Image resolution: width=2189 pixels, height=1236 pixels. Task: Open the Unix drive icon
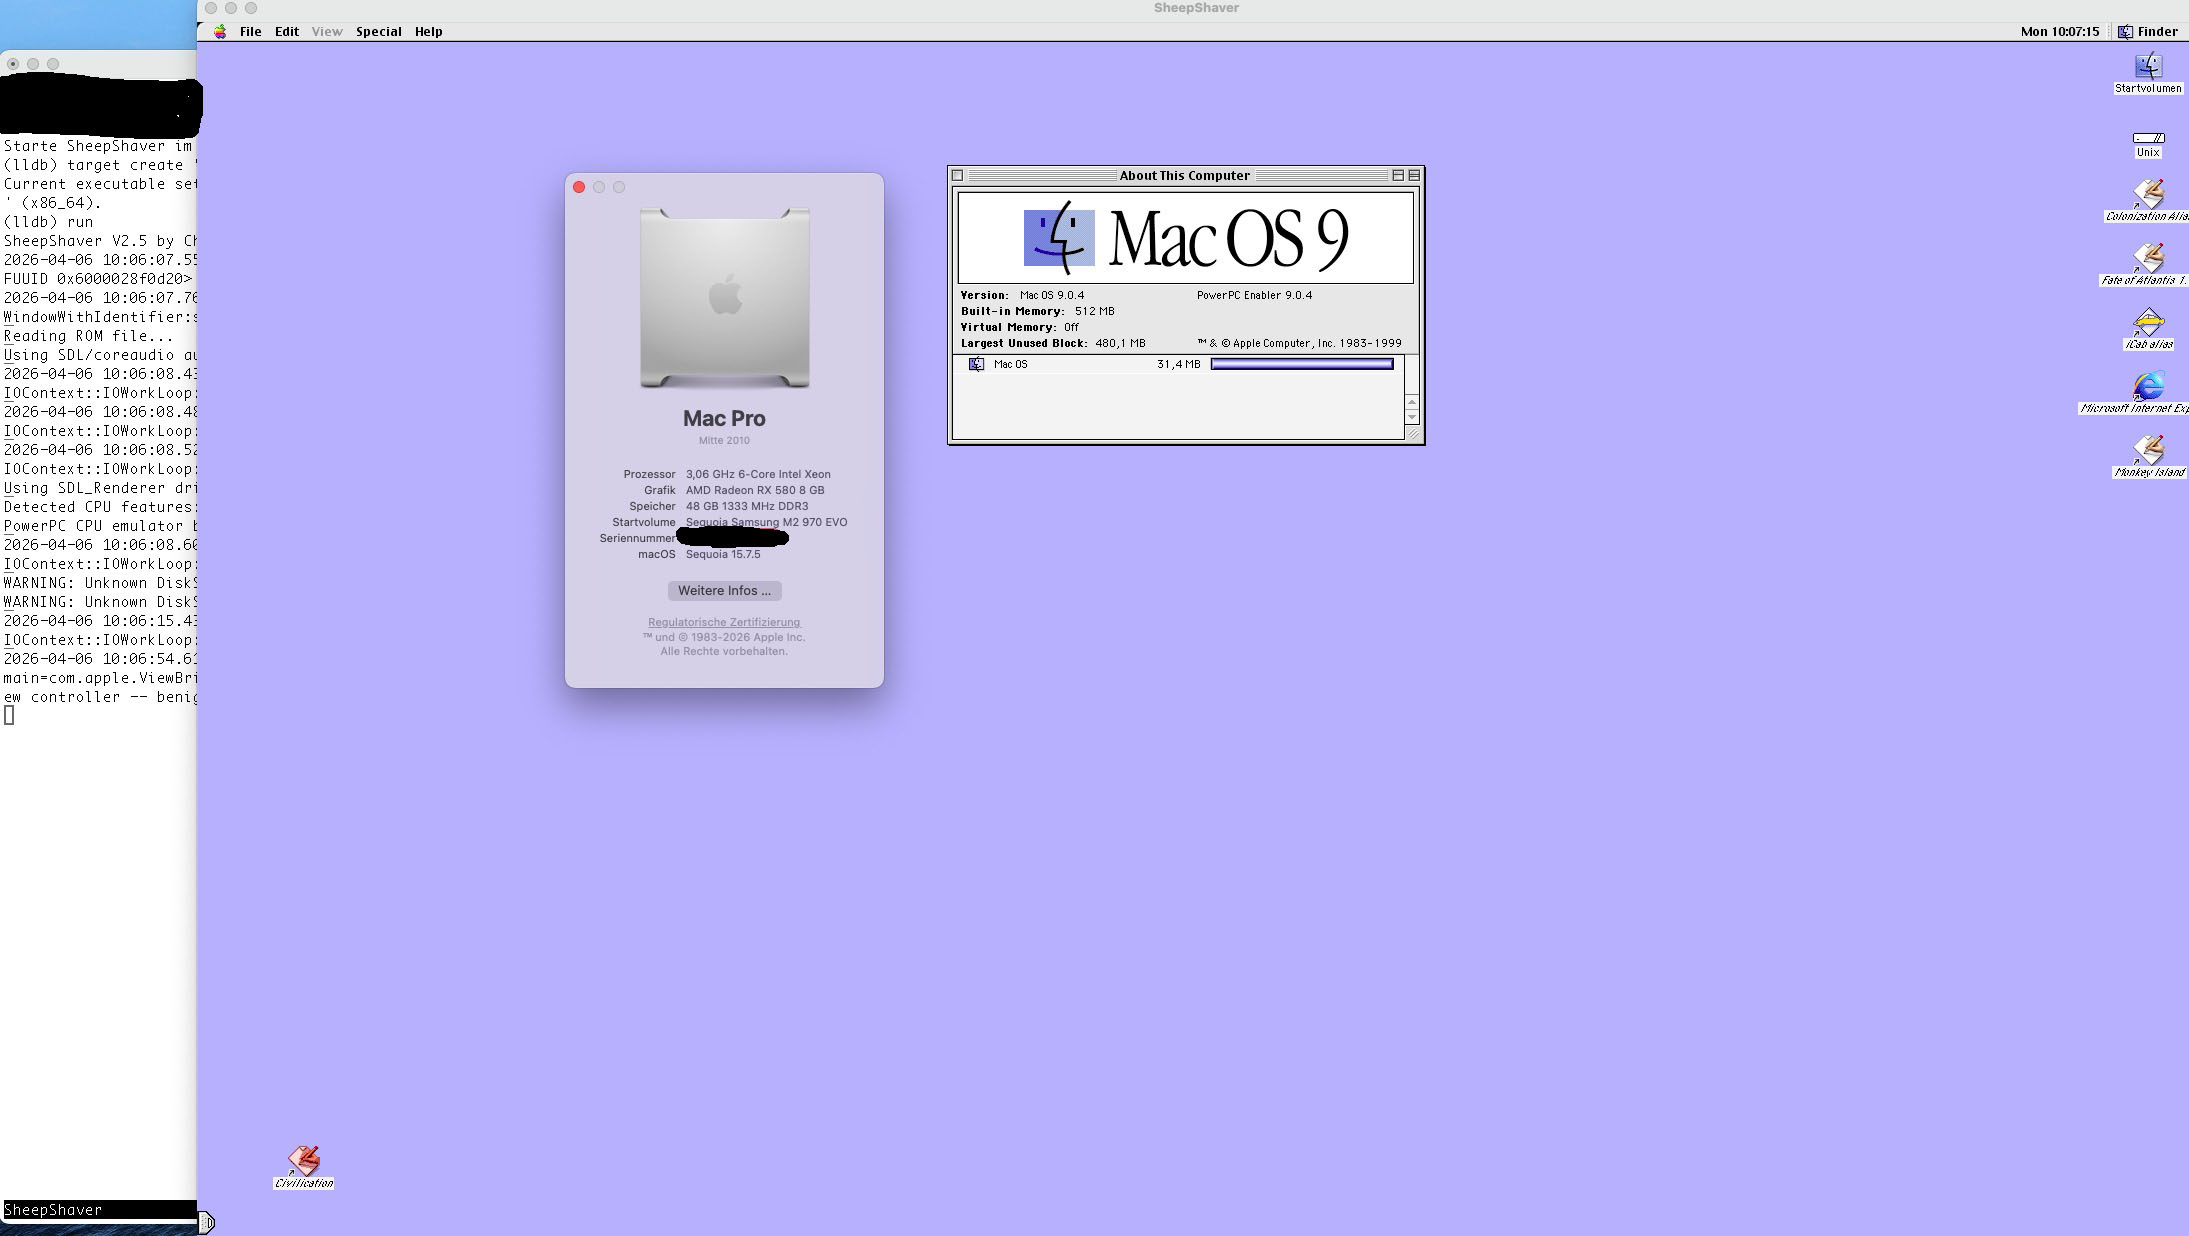pyautogui.click(x=2148, y=139)
